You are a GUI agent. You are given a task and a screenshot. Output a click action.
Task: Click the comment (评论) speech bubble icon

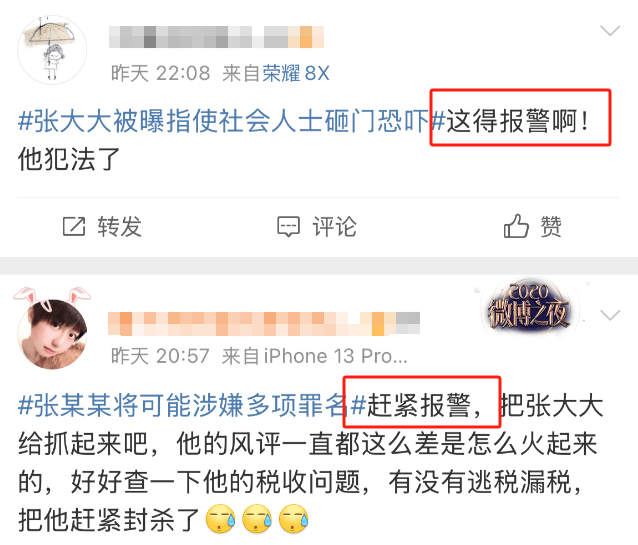tap(288, 226)
